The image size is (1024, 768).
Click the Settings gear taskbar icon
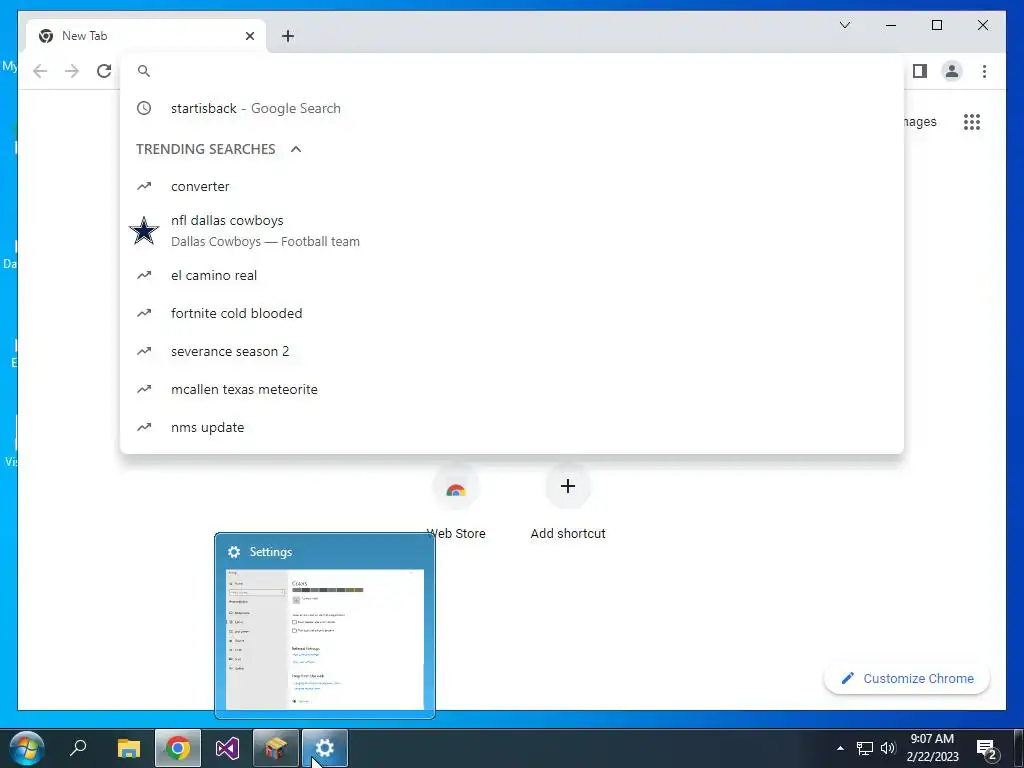325,748
